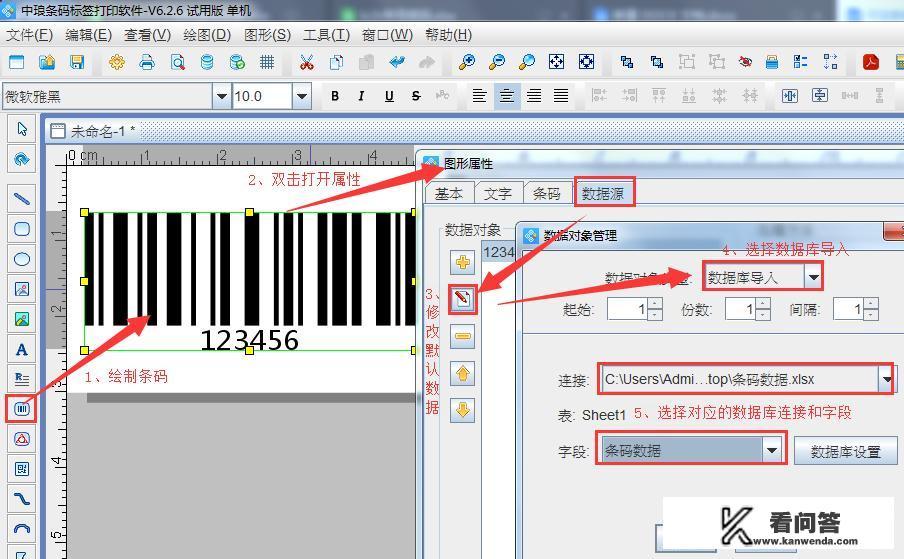Click the 起始 value field
904x559 pixels.
click(x=627, y=309)
